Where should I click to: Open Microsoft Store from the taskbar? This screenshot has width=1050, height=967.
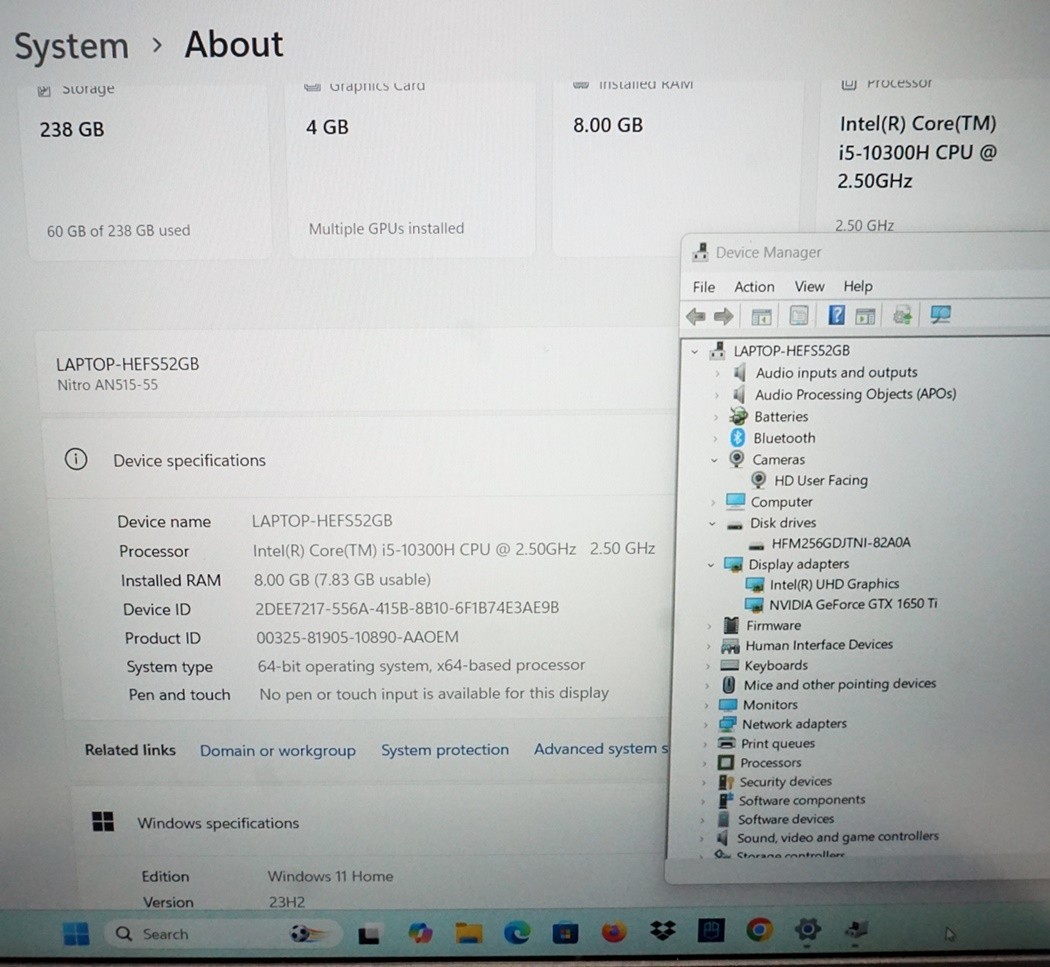pos(565,932)
